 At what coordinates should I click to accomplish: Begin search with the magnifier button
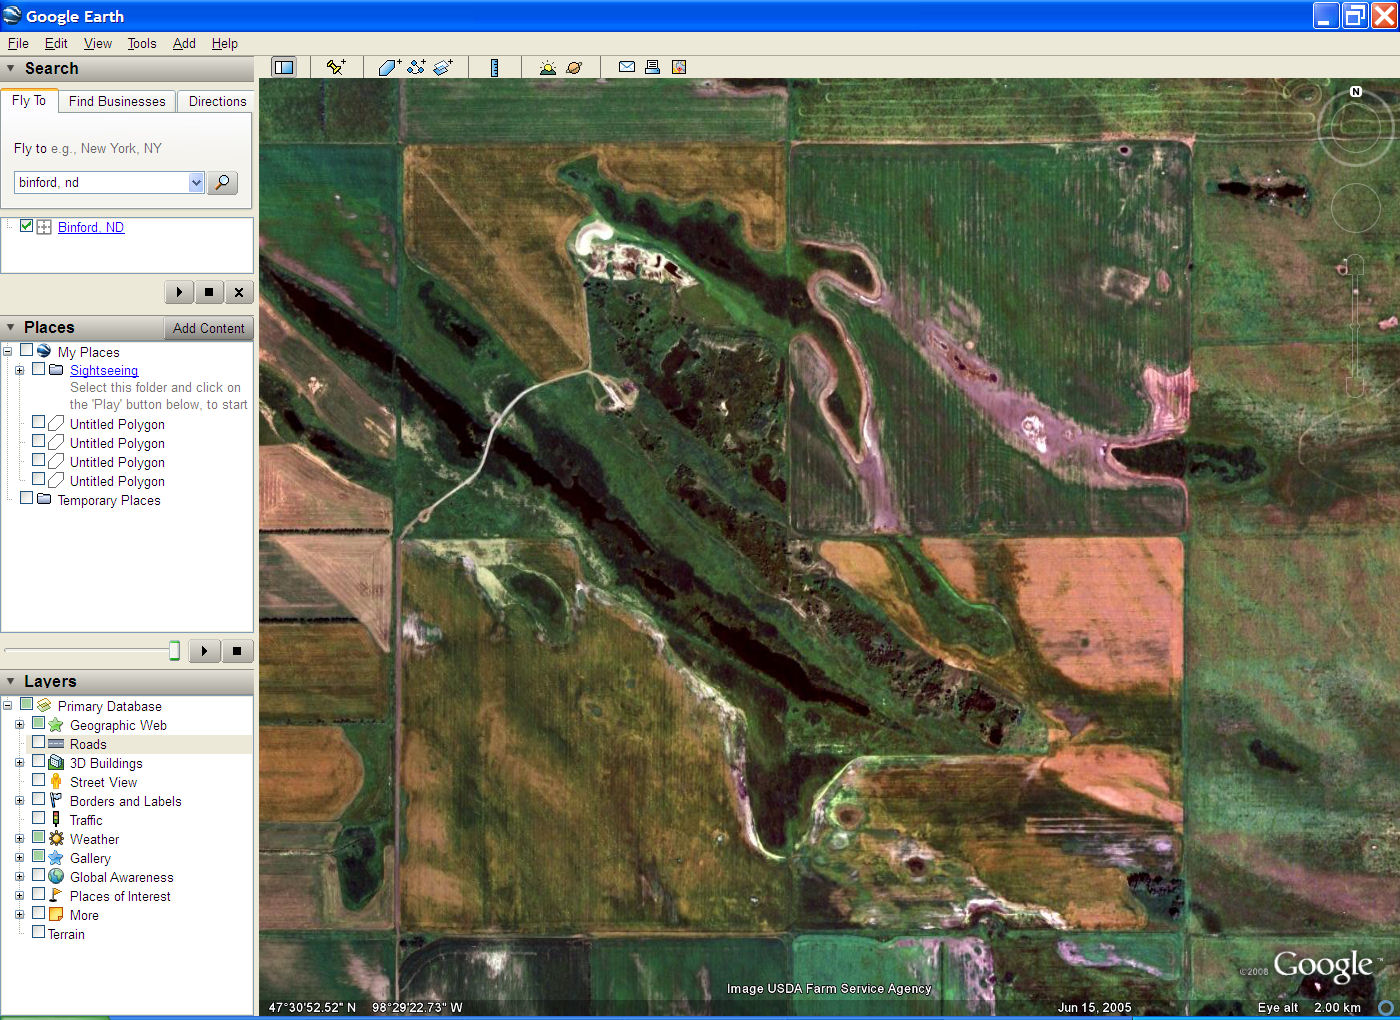[222, 182]
